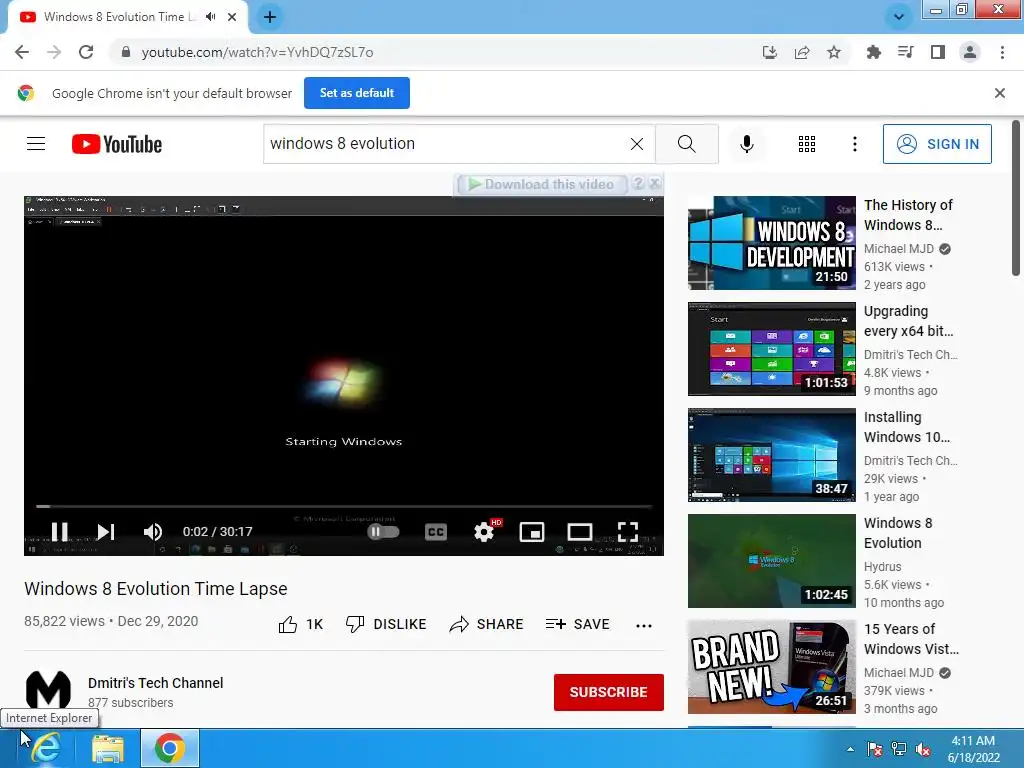Switch to theater mode
Screen dimensions: 1024x768
pos(579,532)
